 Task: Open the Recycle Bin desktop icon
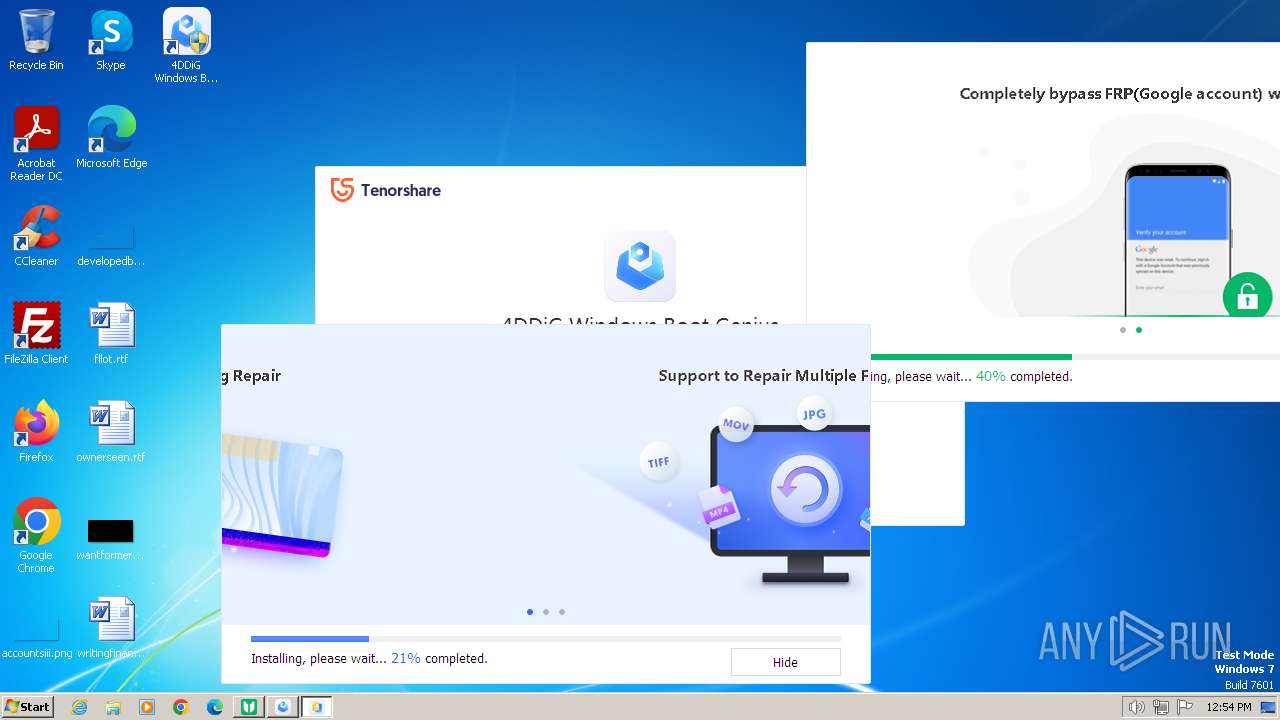(36, 40)
